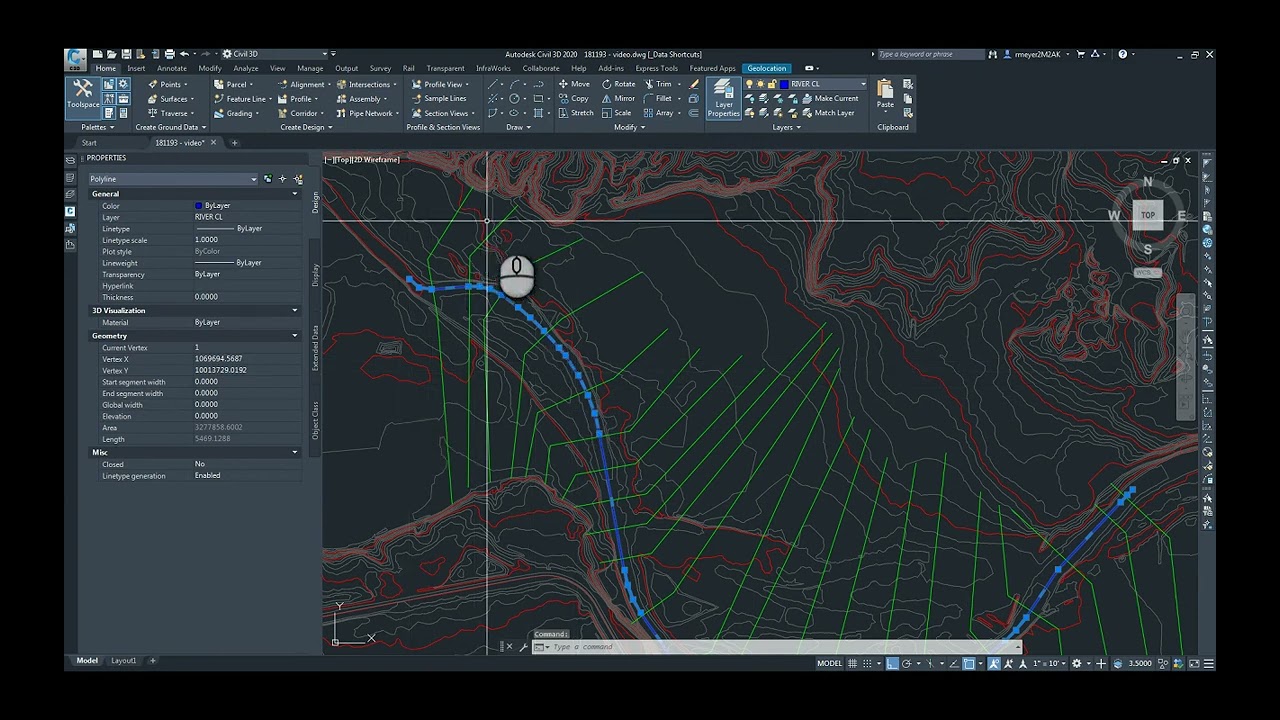
Task: Select the Mirror tool
Action: (x=619, y=98)
